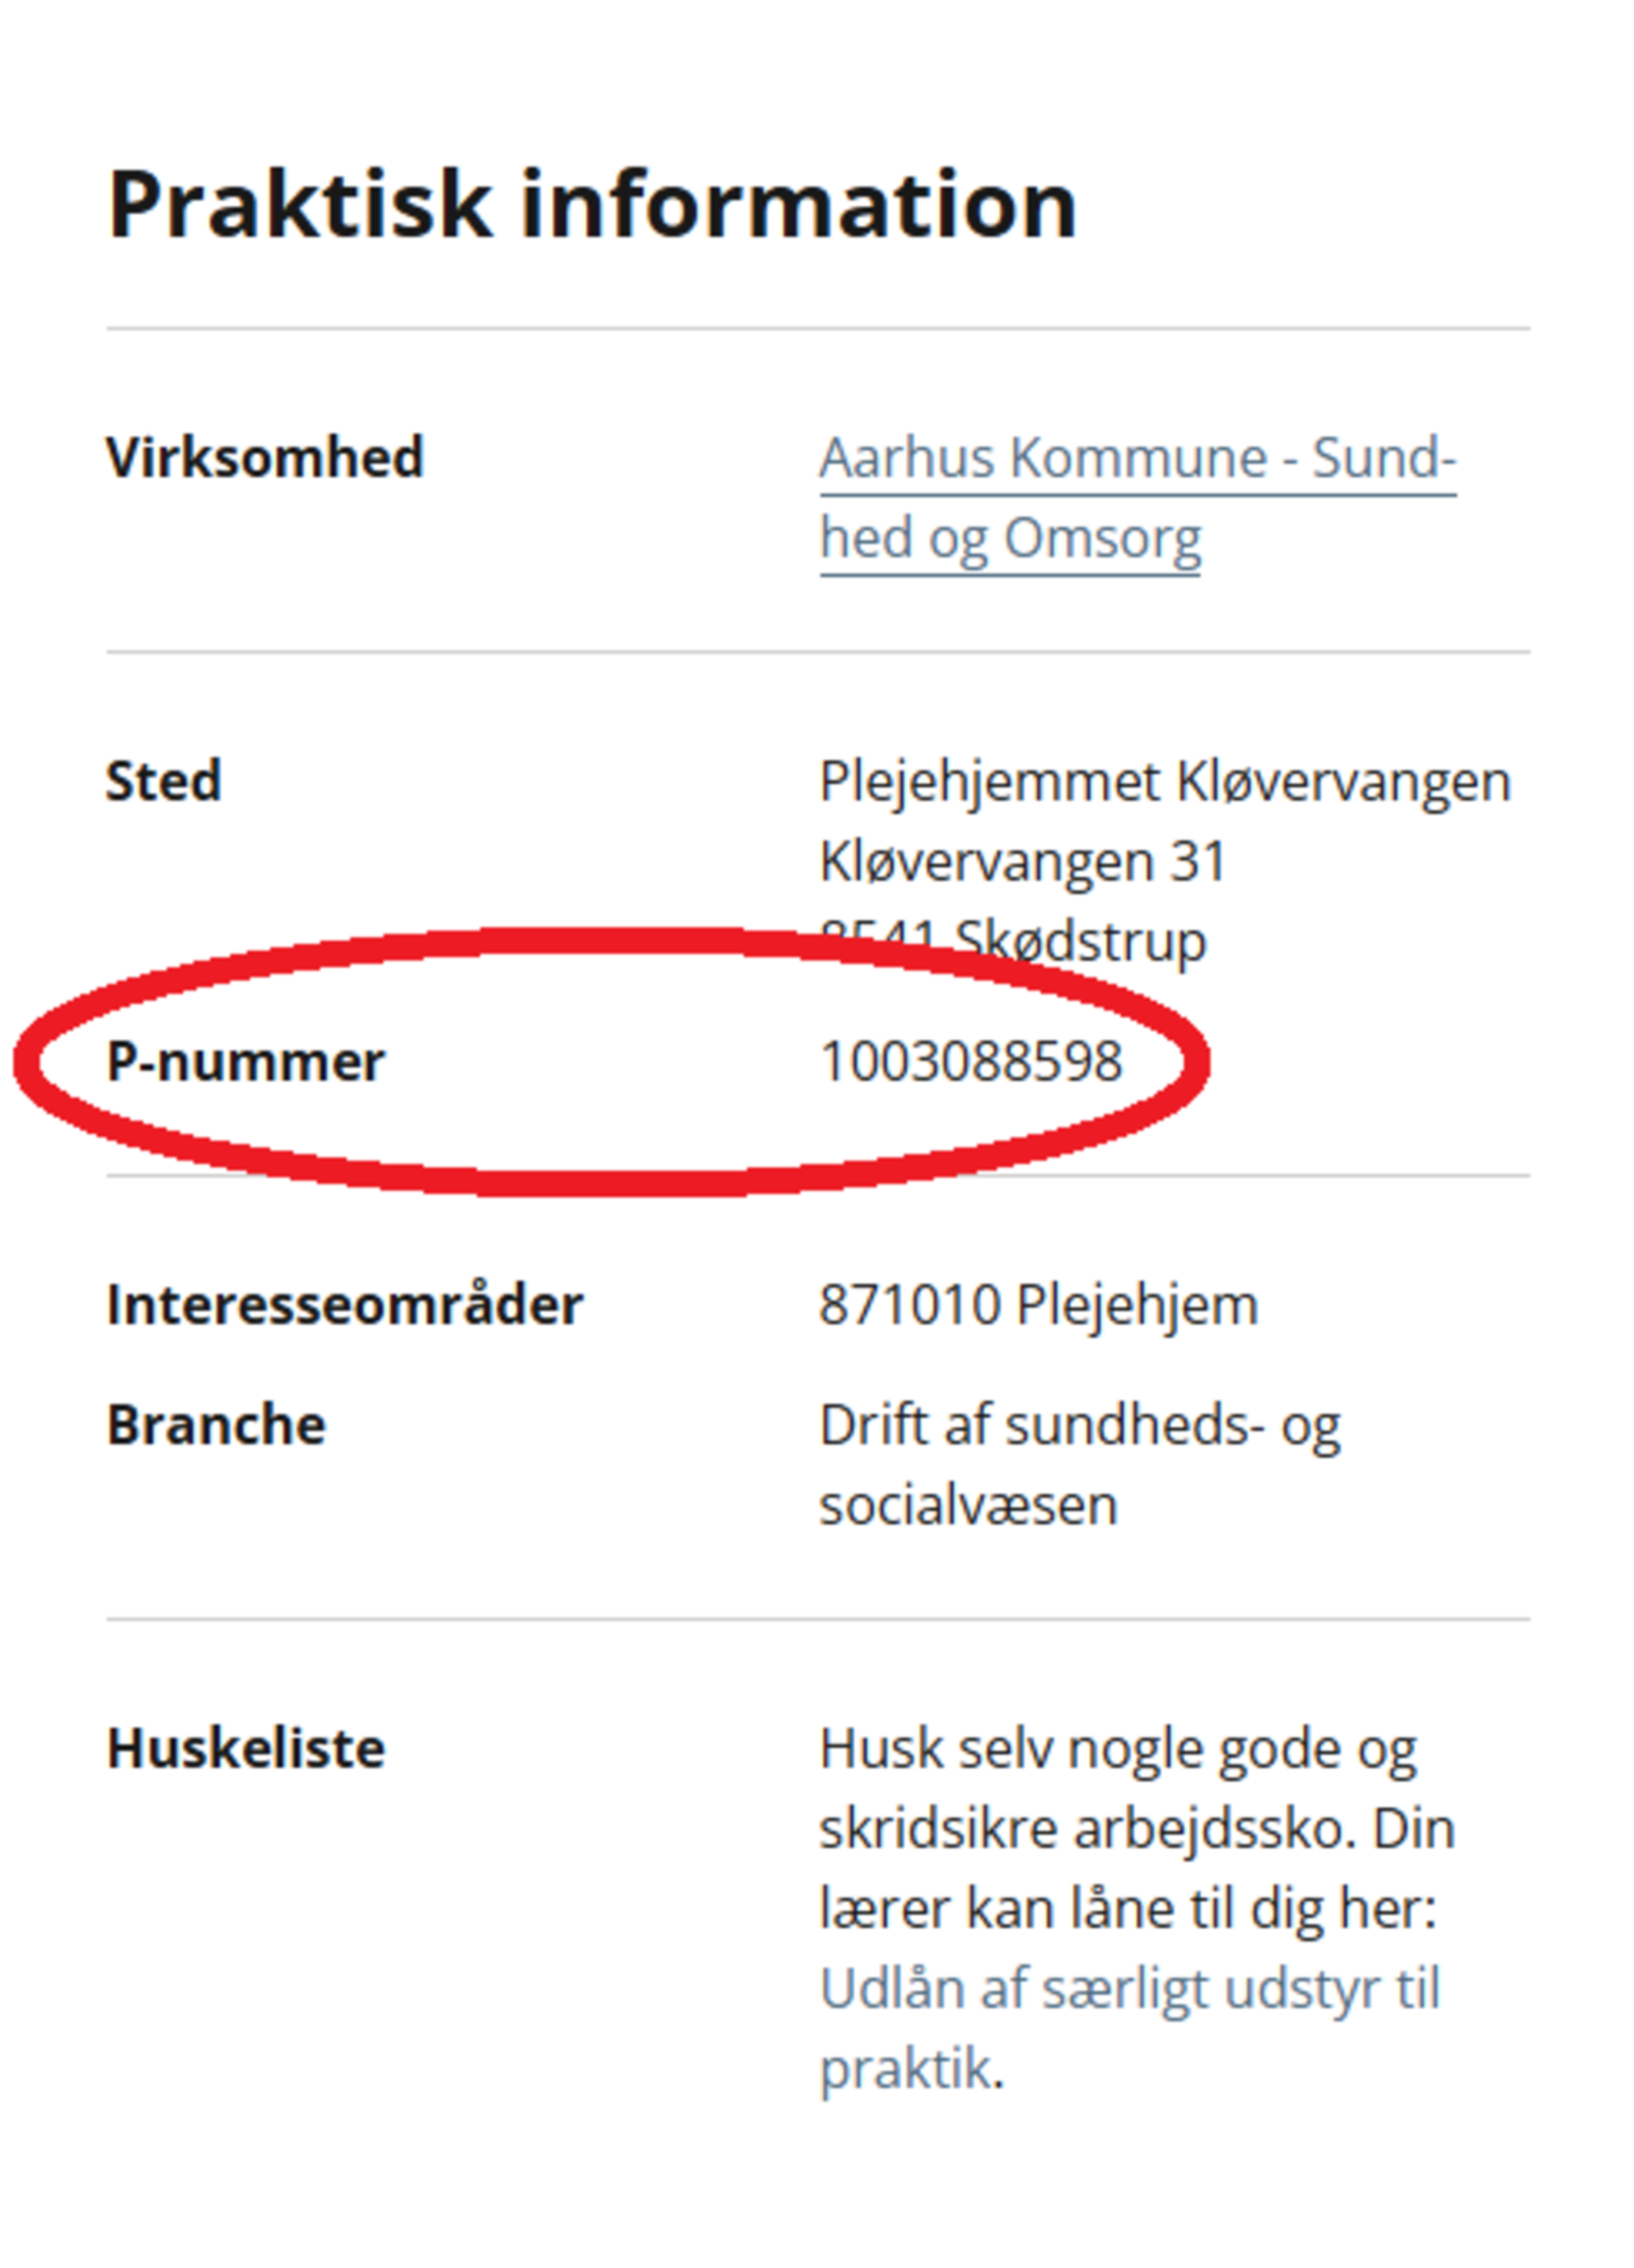The width and height of the screenshot is (1634, 2268).
Task: Click the Branche label
Action: click(x=216, y=1425)
